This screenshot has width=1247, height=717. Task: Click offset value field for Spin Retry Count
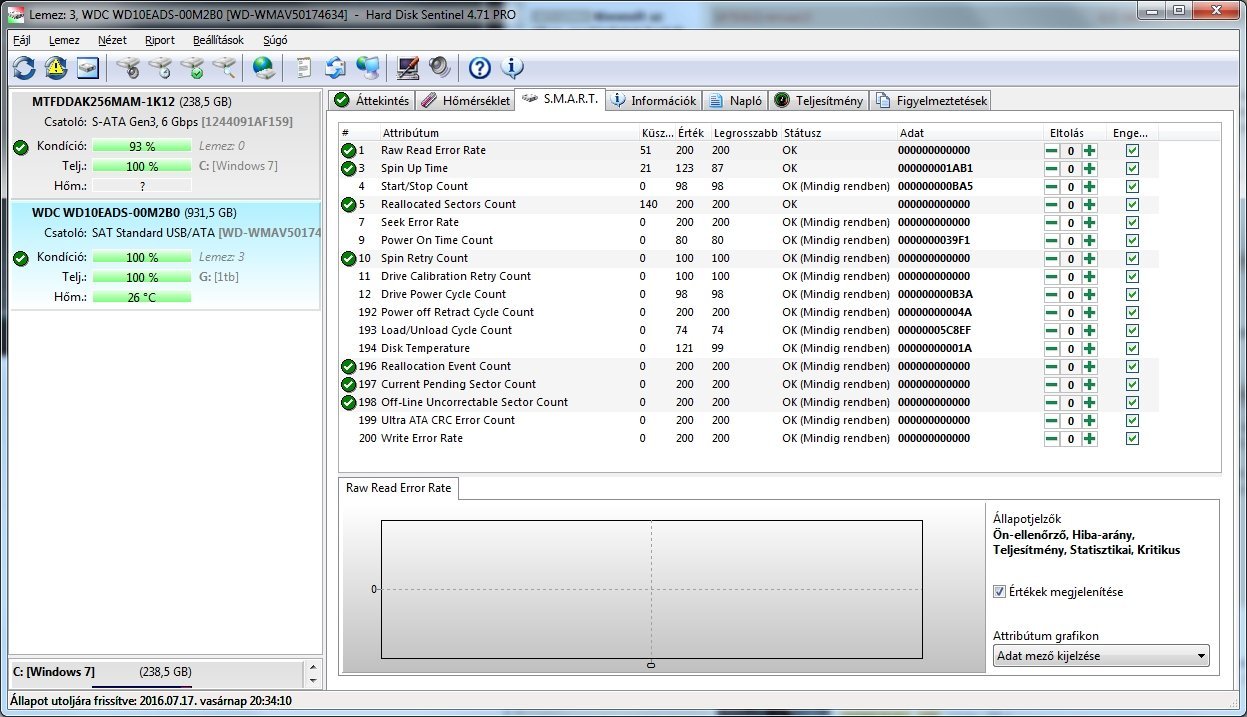(1070, 258)
